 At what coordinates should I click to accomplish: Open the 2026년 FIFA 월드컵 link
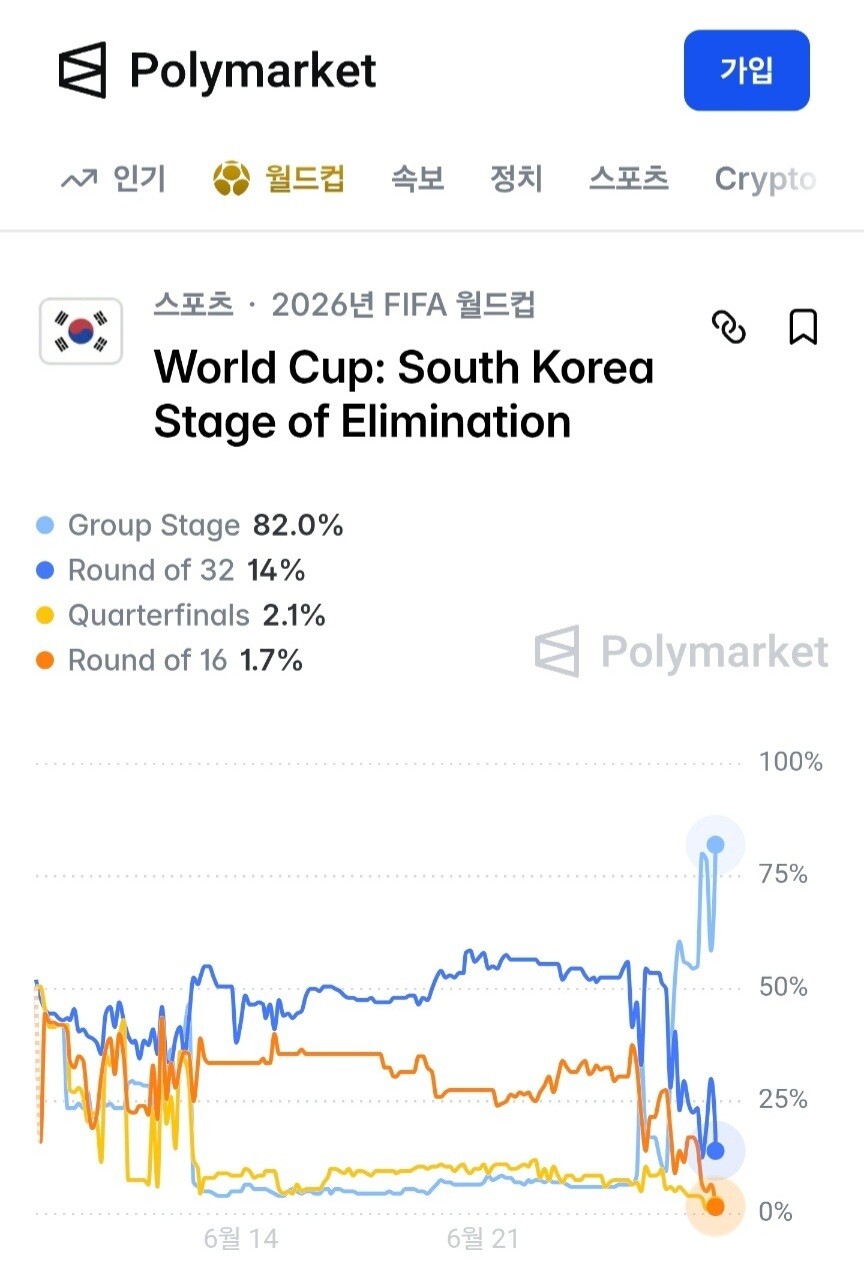[403, 304]
